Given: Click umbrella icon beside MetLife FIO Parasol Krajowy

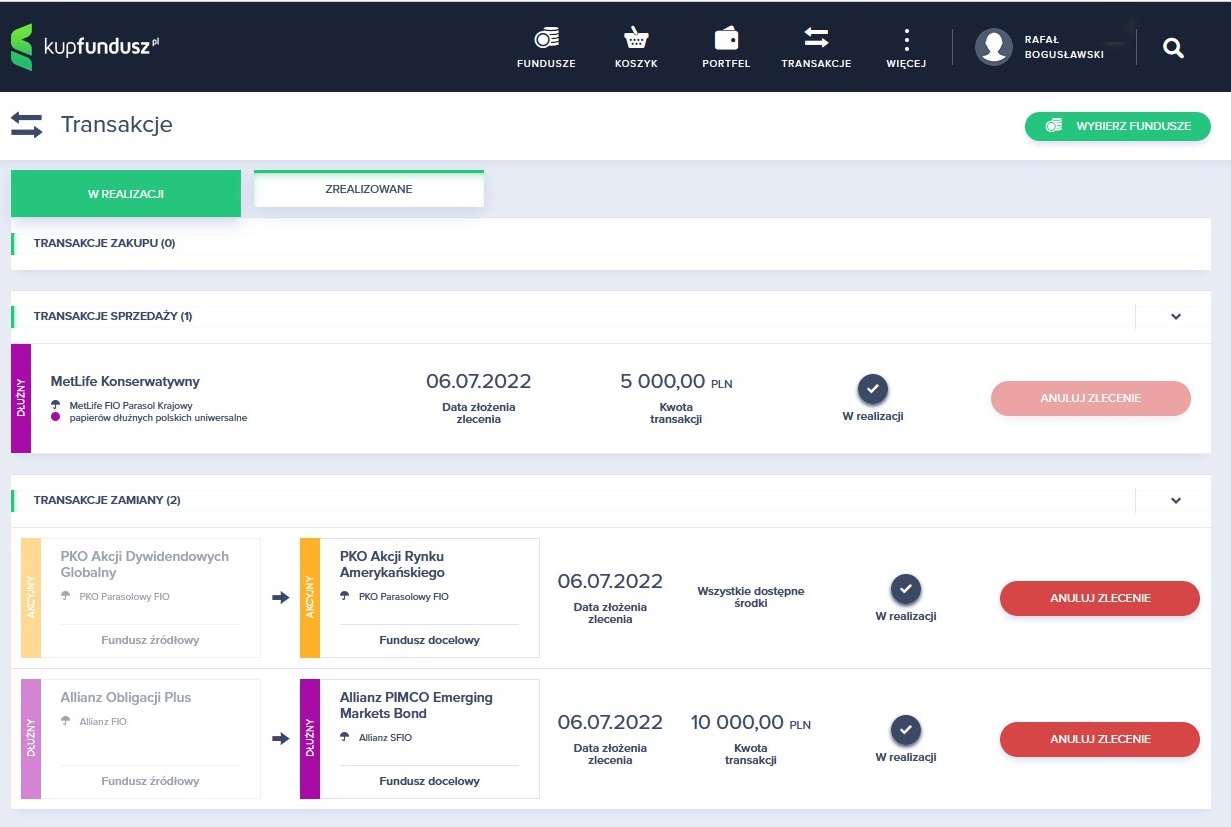Looking at the screenshot, I should click(56, 405).
